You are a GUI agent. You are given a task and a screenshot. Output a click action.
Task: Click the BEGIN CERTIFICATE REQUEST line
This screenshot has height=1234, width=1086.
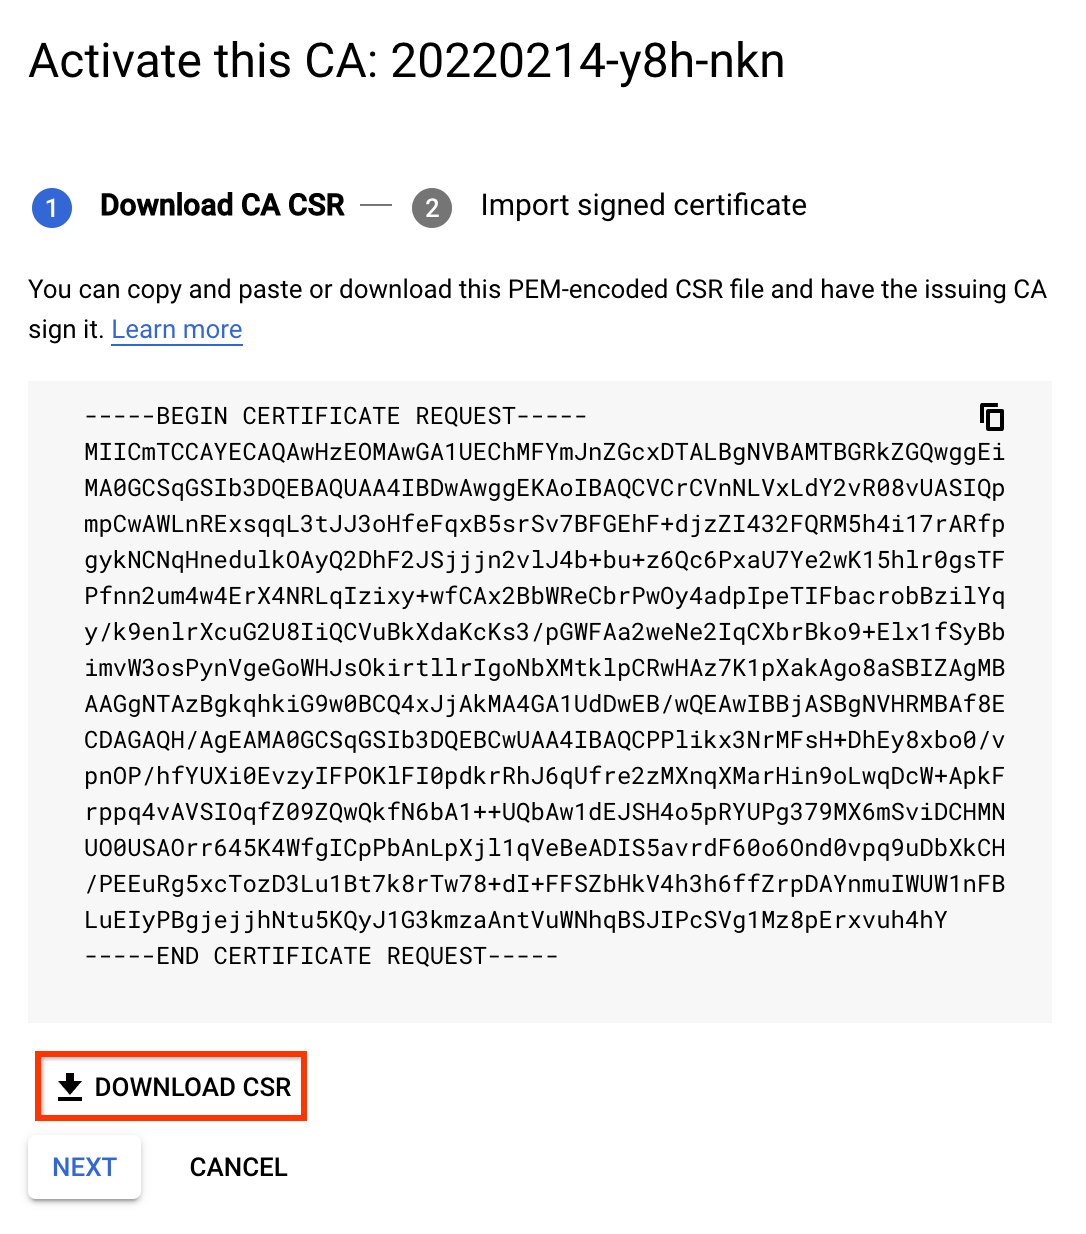tap(335, 416)
